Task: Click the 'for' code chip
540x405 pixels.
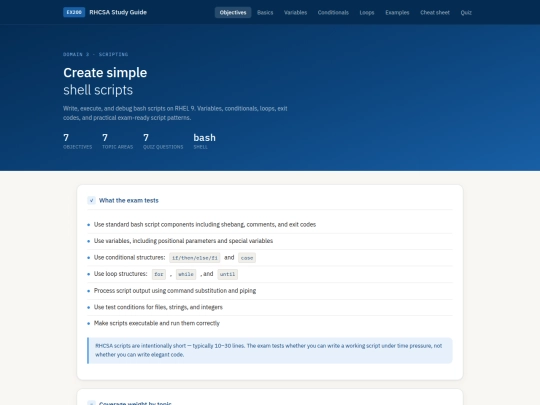Action: pyautogui.click(x=159, y=274)
